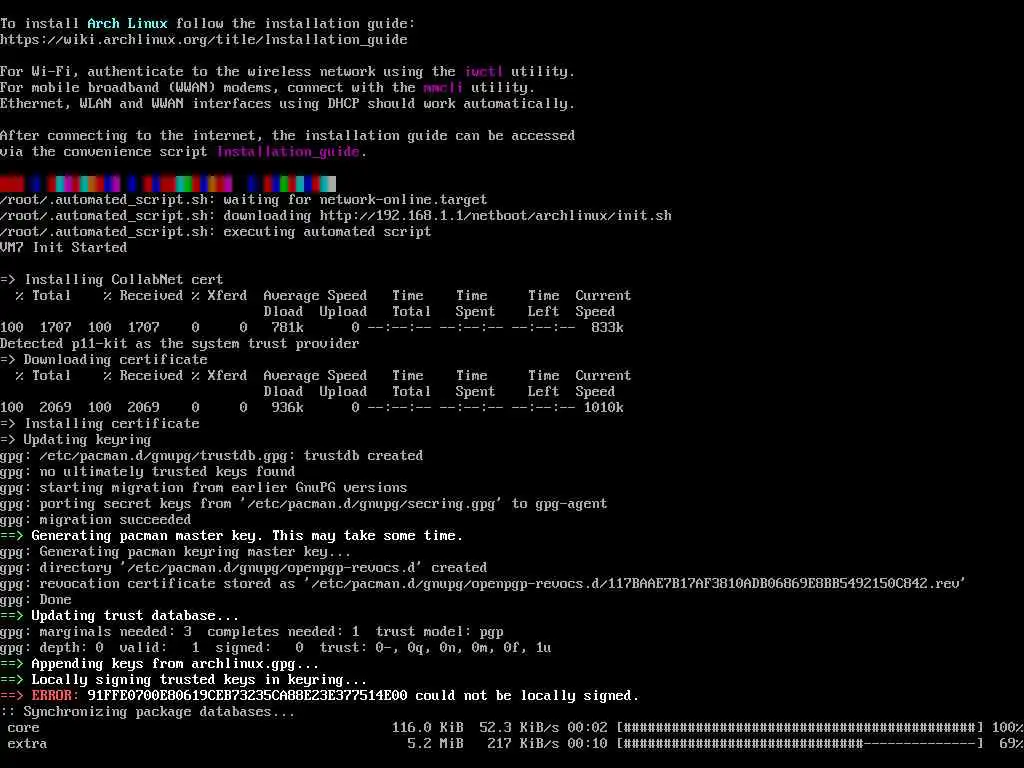Click the '5.2 MiB' extra size

(436, 744)
